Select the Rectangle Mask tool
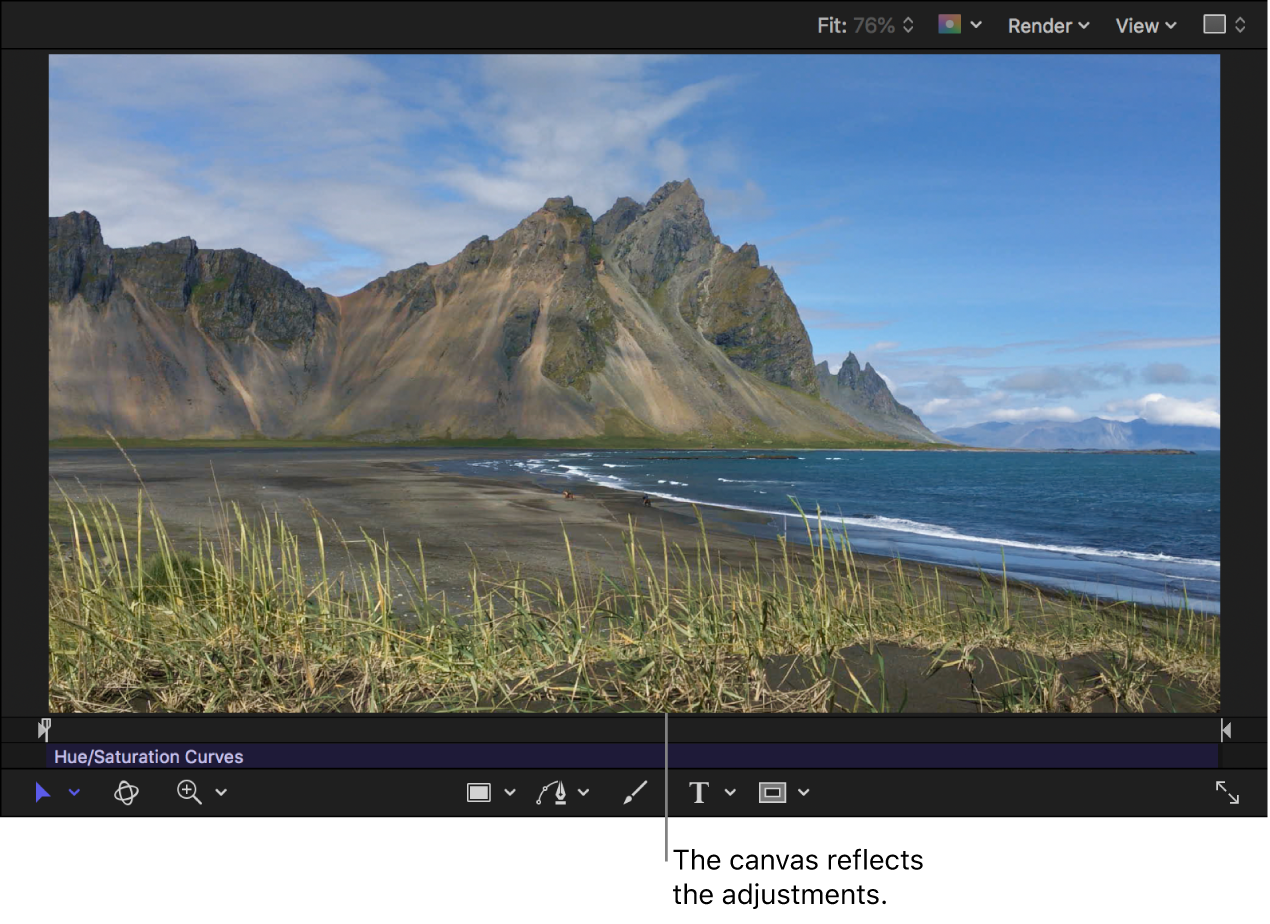Image resolution: width=1270 pixels, height=924 pixels. 772,793
